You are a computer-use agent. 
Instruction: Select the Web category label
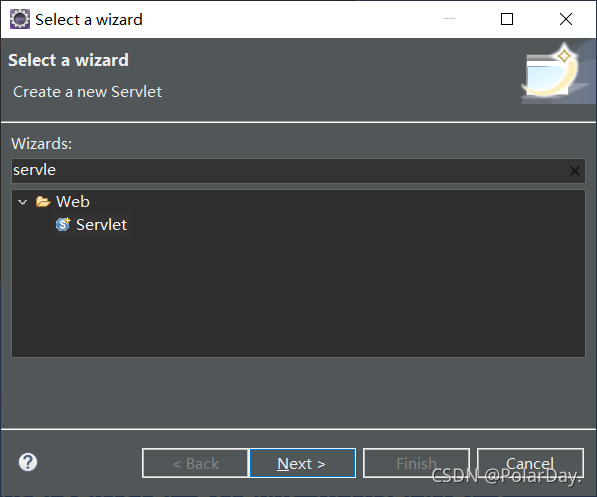click(x=73, y=201)
